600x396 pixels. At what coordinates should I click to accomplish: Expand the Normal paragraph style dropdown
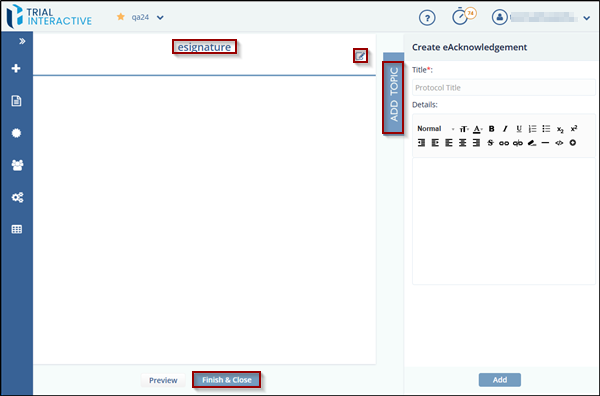435,129
